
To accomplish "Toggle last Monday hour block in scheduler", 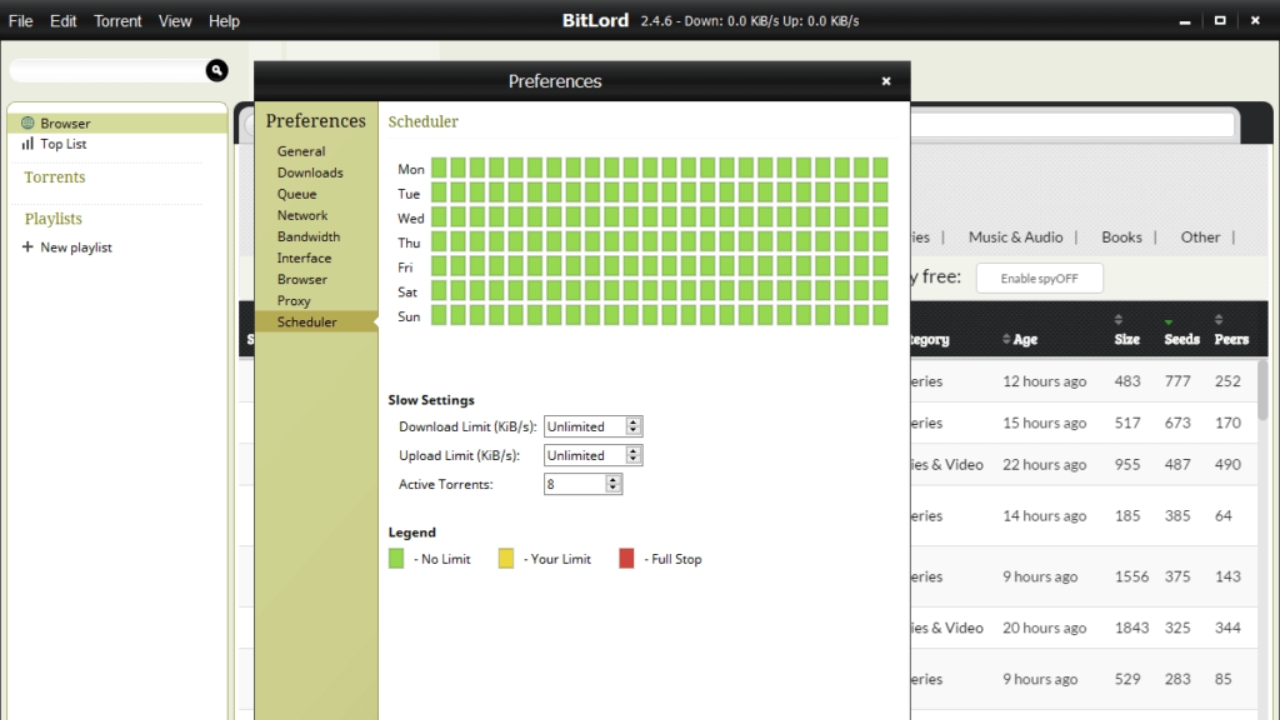I will click(x=880, y=168).
